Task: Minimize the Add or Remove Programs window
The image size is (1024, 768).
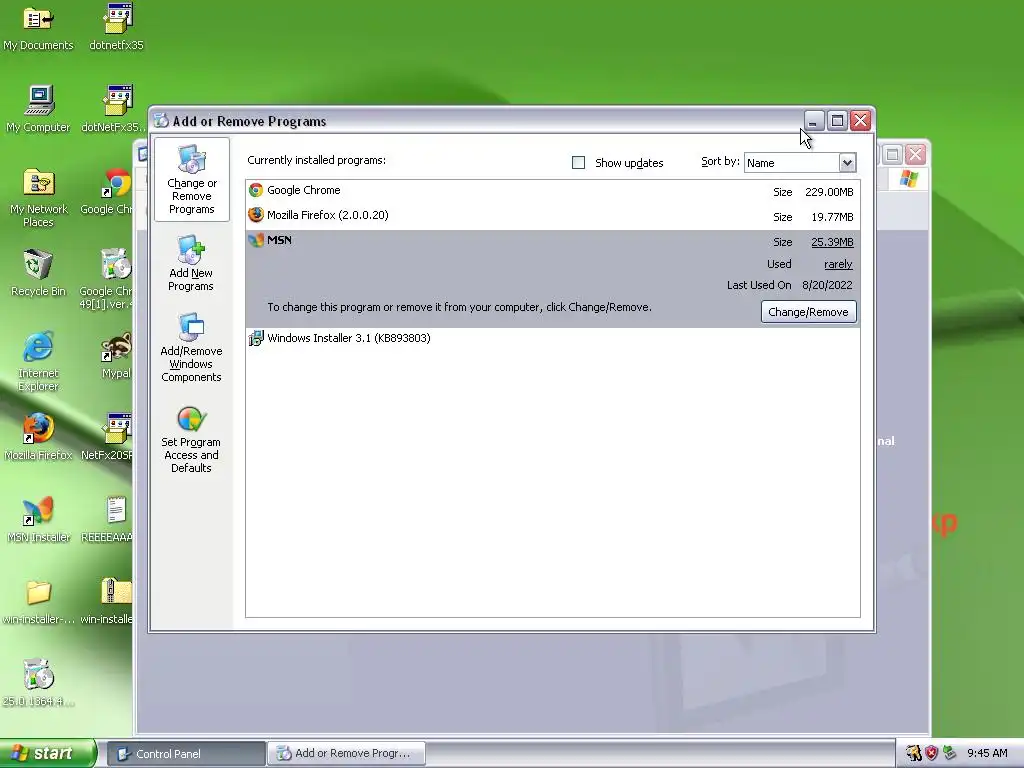Action: click(x=814, y=121)
